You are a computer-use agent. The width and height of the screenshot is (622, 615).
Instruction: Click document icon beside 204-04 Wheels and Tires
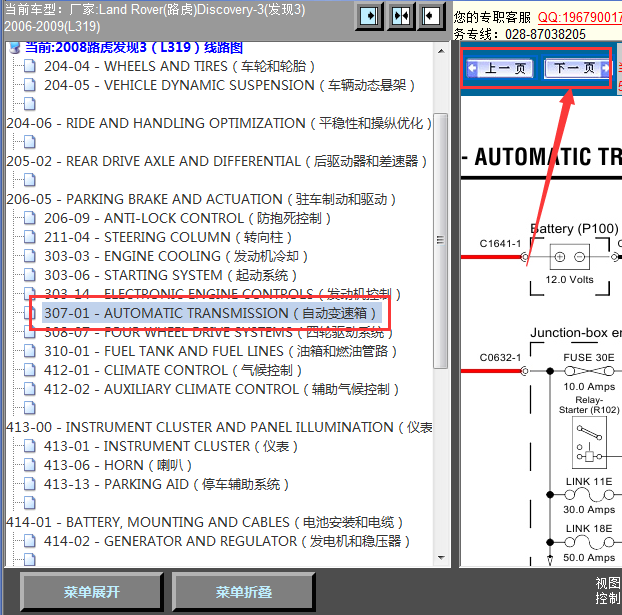click(x=30, y=65)
